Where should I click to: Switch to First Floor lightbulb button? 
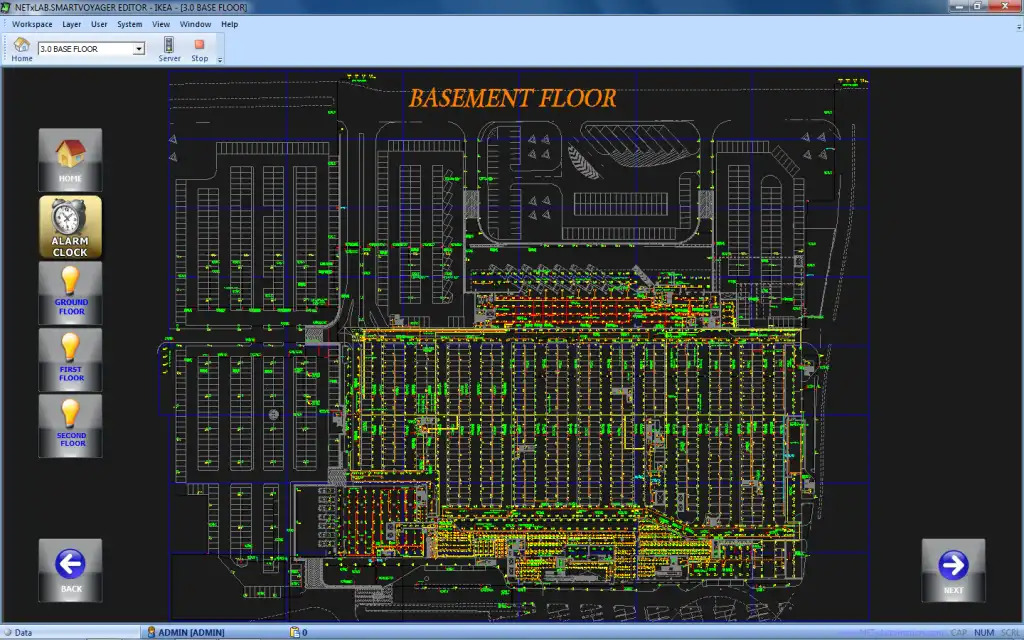[x=70, y=358]
